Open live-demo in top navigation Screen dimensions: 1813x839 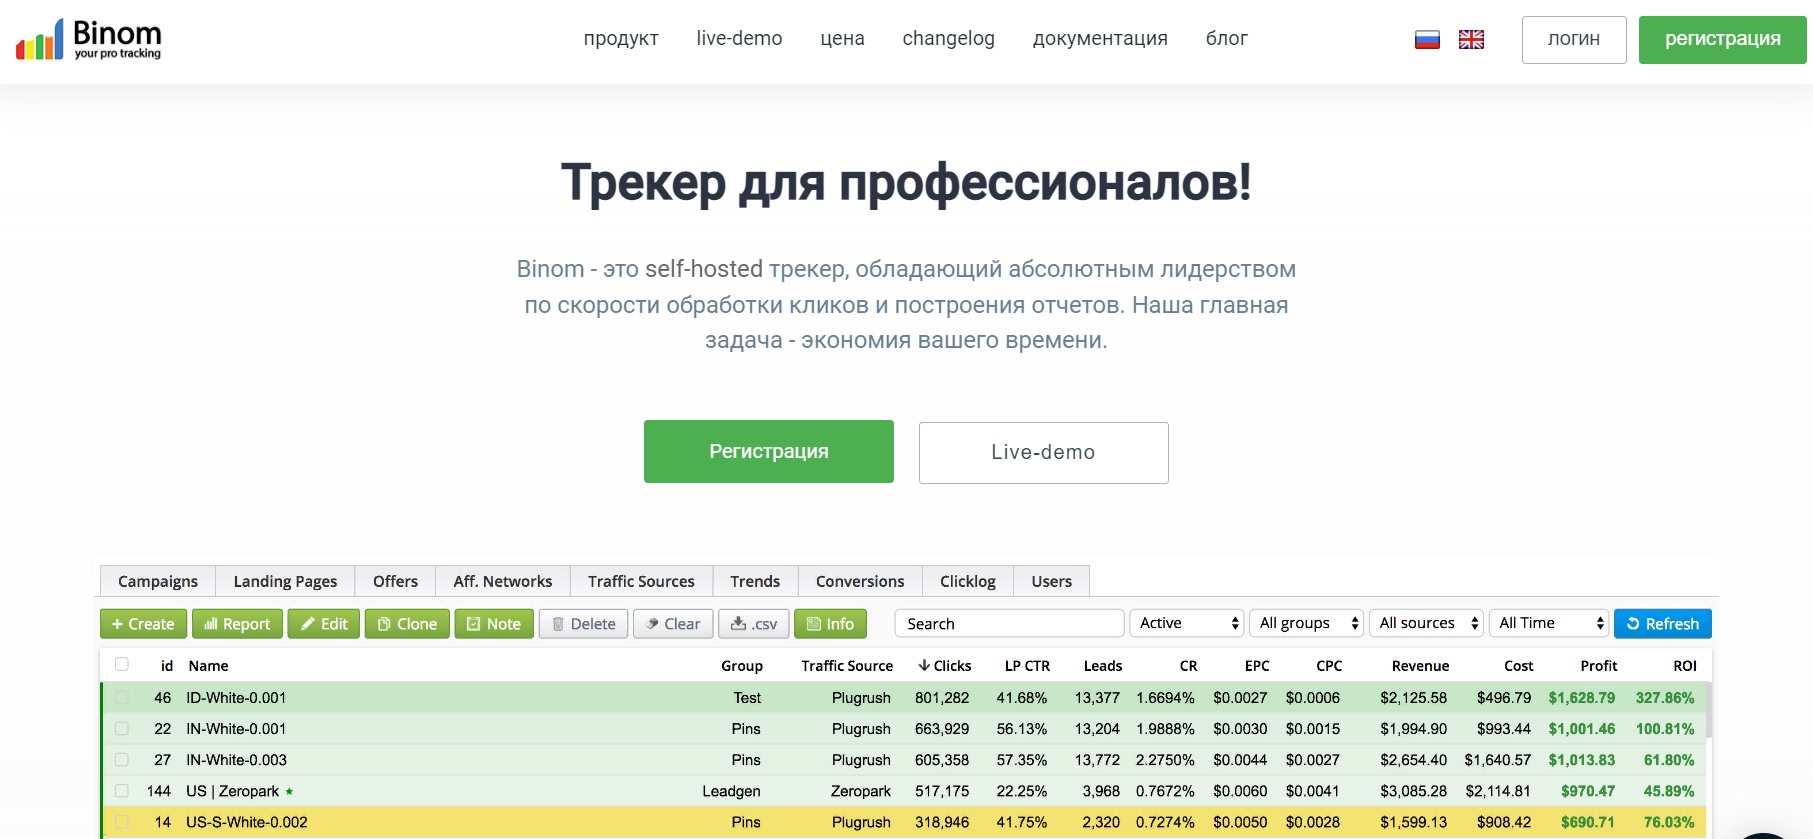coord(739,38)
